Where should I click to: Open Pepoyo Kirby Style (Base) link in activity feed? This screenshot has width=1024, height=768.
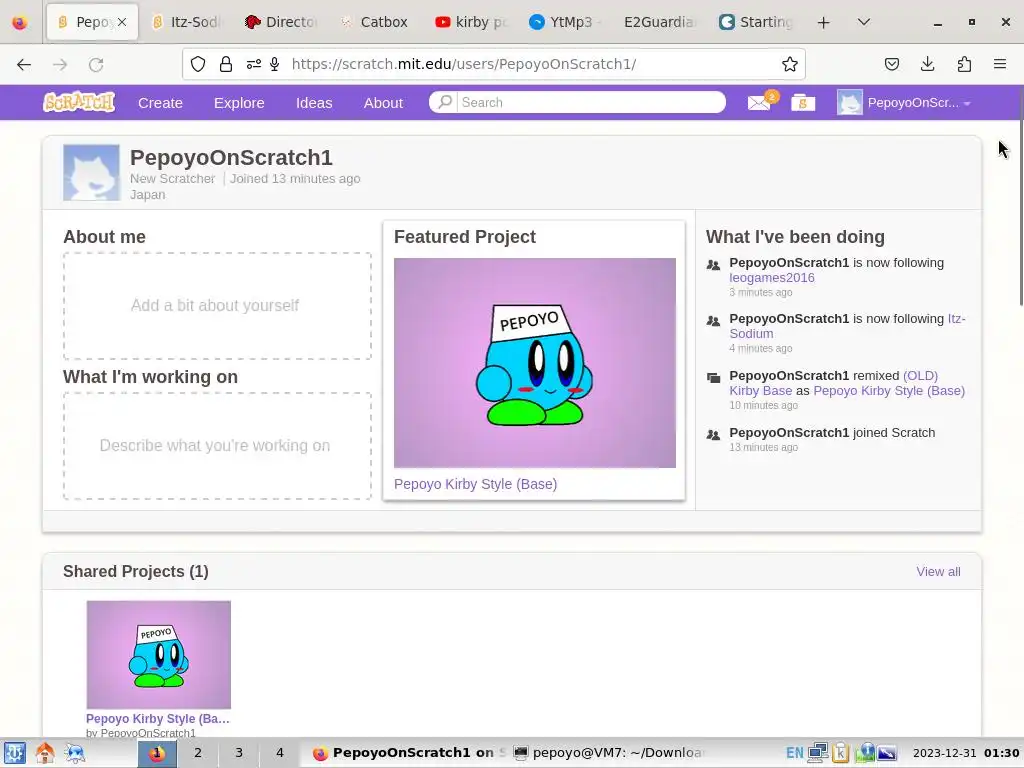[889, 391]
